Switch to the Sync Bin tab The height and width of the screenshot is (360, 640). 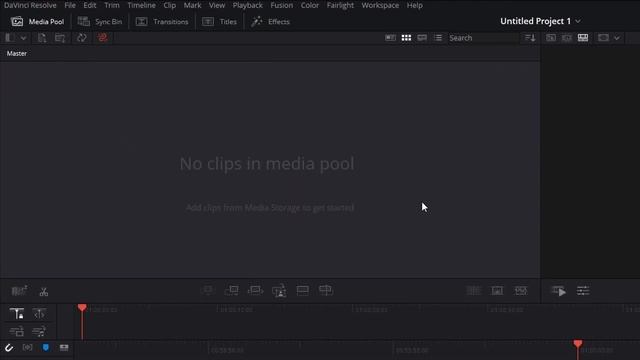[x=100, y=22]
